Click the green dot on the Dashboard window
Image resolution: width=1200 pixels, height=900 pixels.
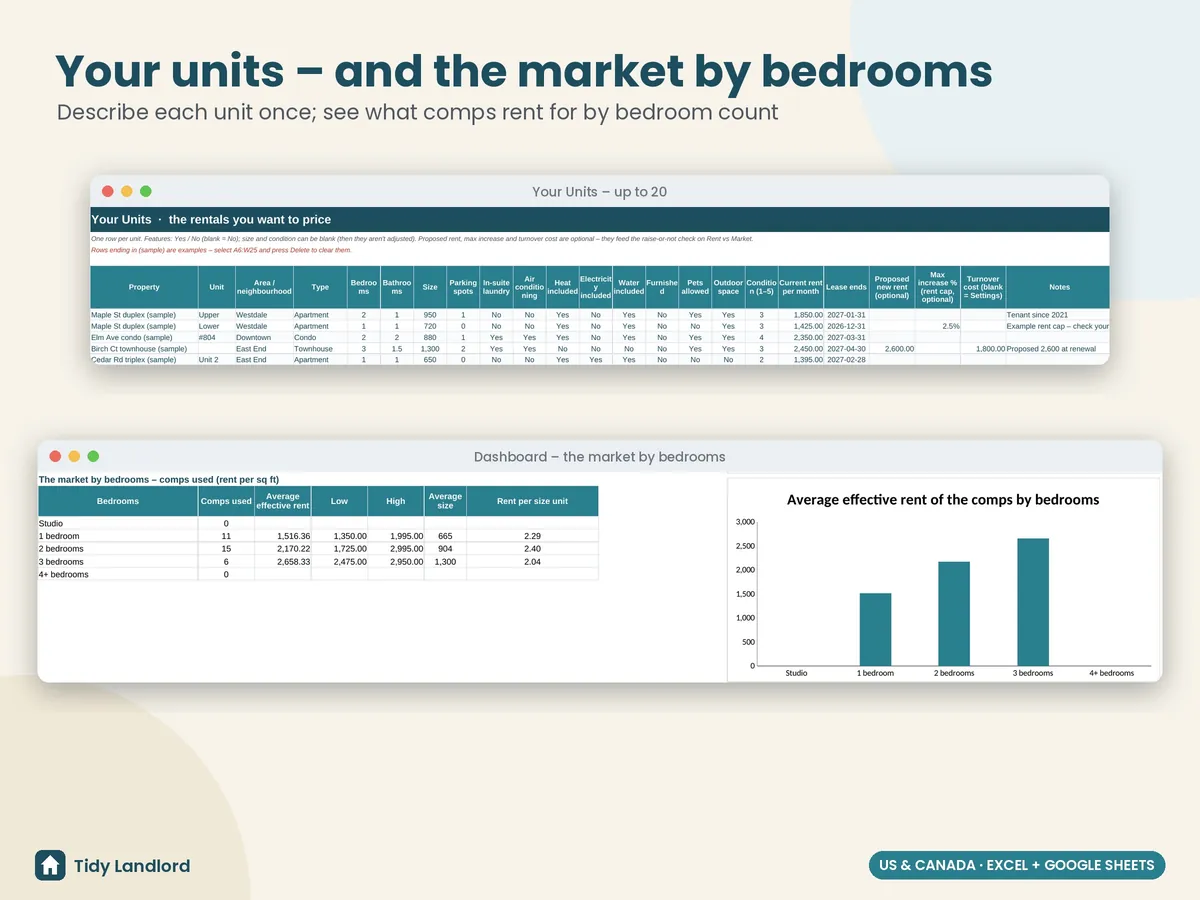[93, 456]
